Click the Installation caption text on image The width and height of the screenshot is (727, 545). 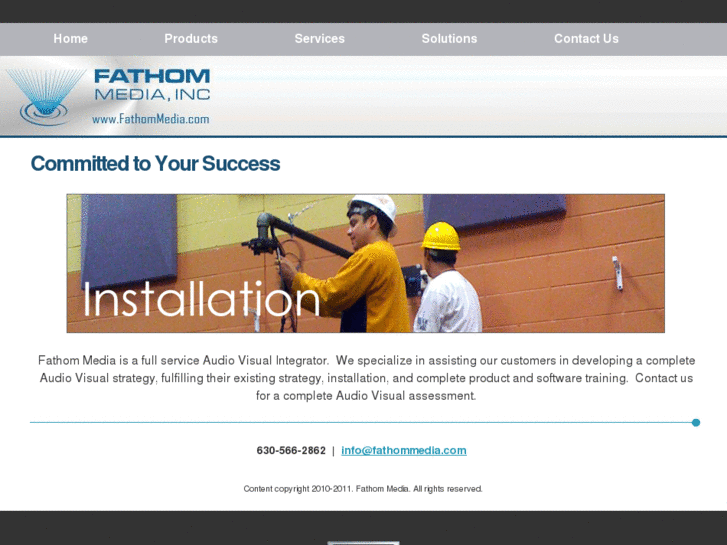(x=201, y=299)
